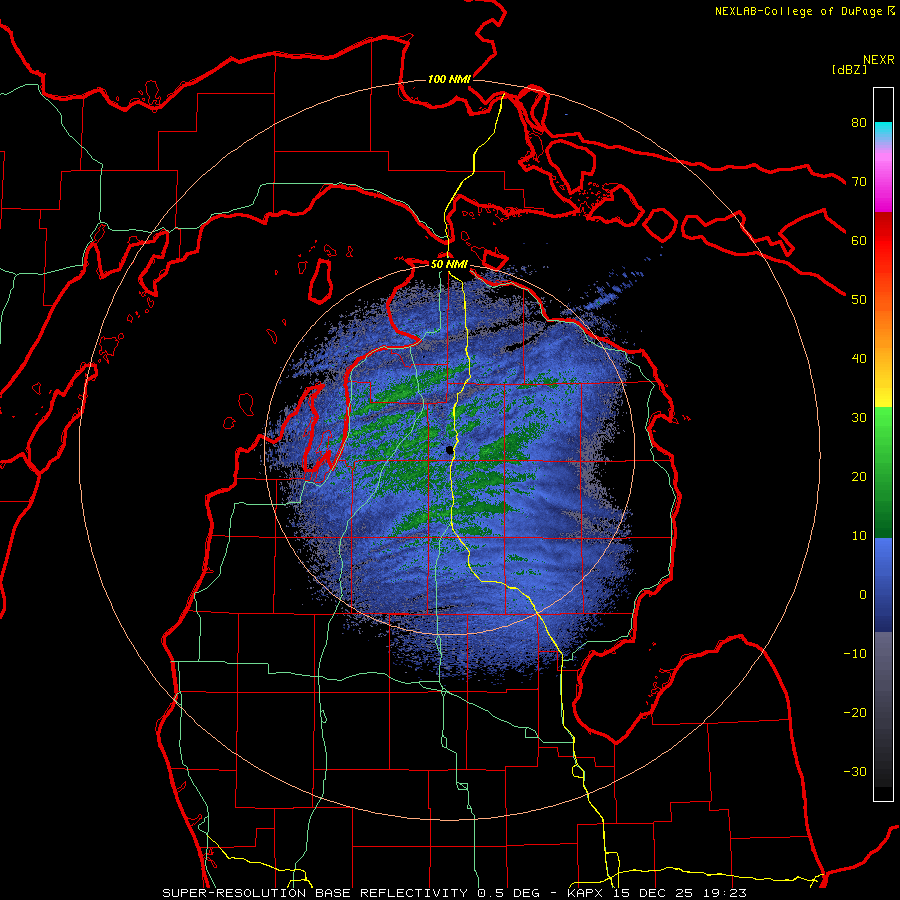Click the [dBZ] units label
Screen dimensions: 900x900
tap(849, 69)
